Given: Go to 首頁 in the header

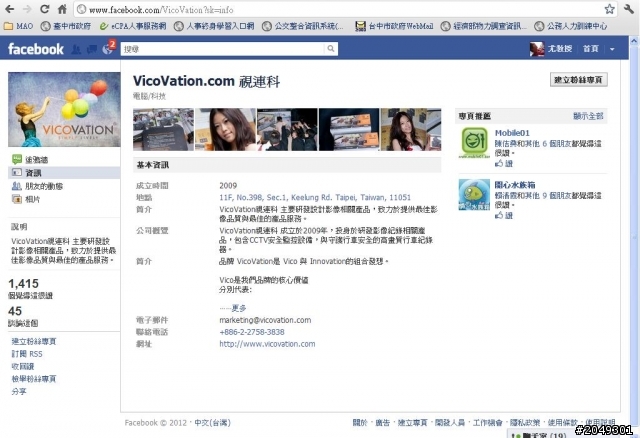Looking at the screenshot, I should 590,49.
